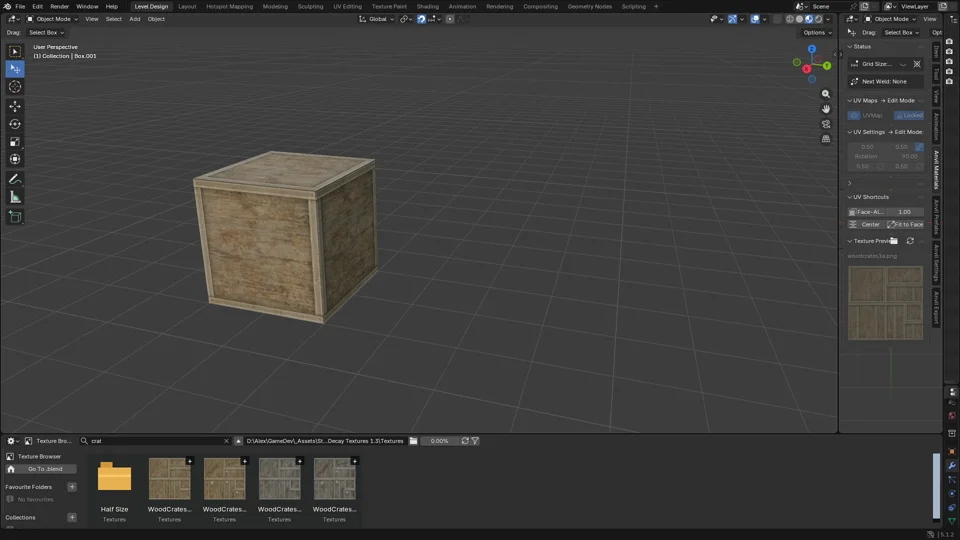Switch to the Hotspot Mapping workspace
The height and width of the screenshot is (540, 960).
229,6
